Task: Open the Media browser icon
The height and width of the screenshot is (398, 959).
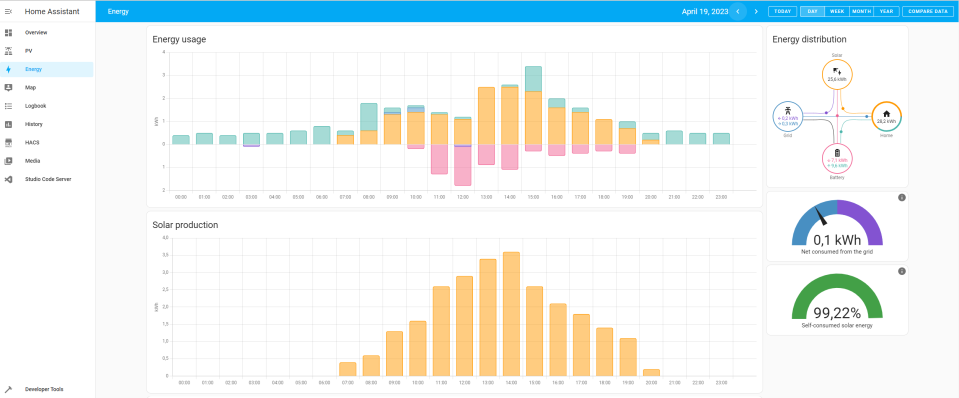Action: 9,161
